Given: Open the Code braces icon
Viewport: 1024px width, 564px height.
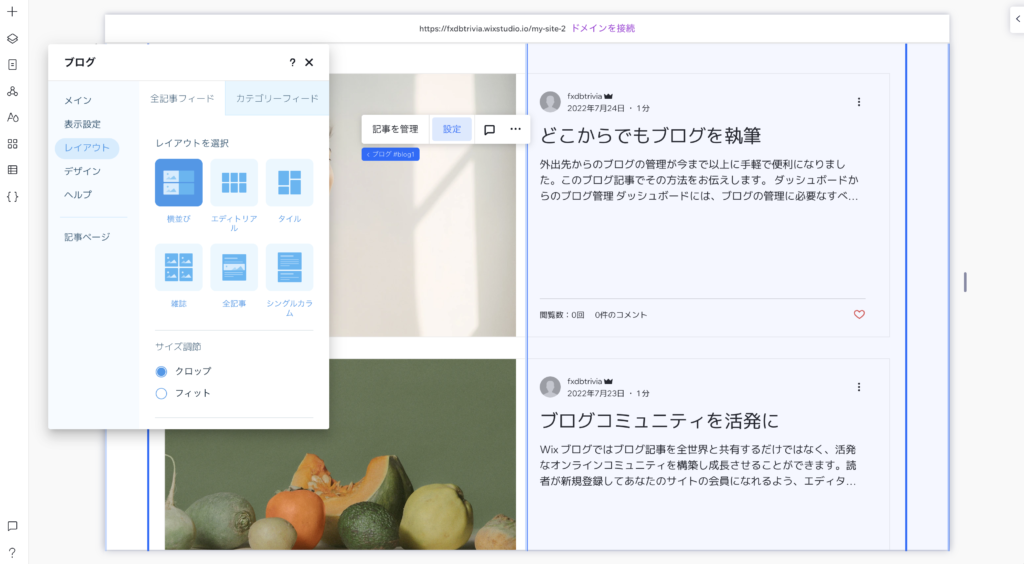Looking at the screenshot, I should click(x=12, y=196).
